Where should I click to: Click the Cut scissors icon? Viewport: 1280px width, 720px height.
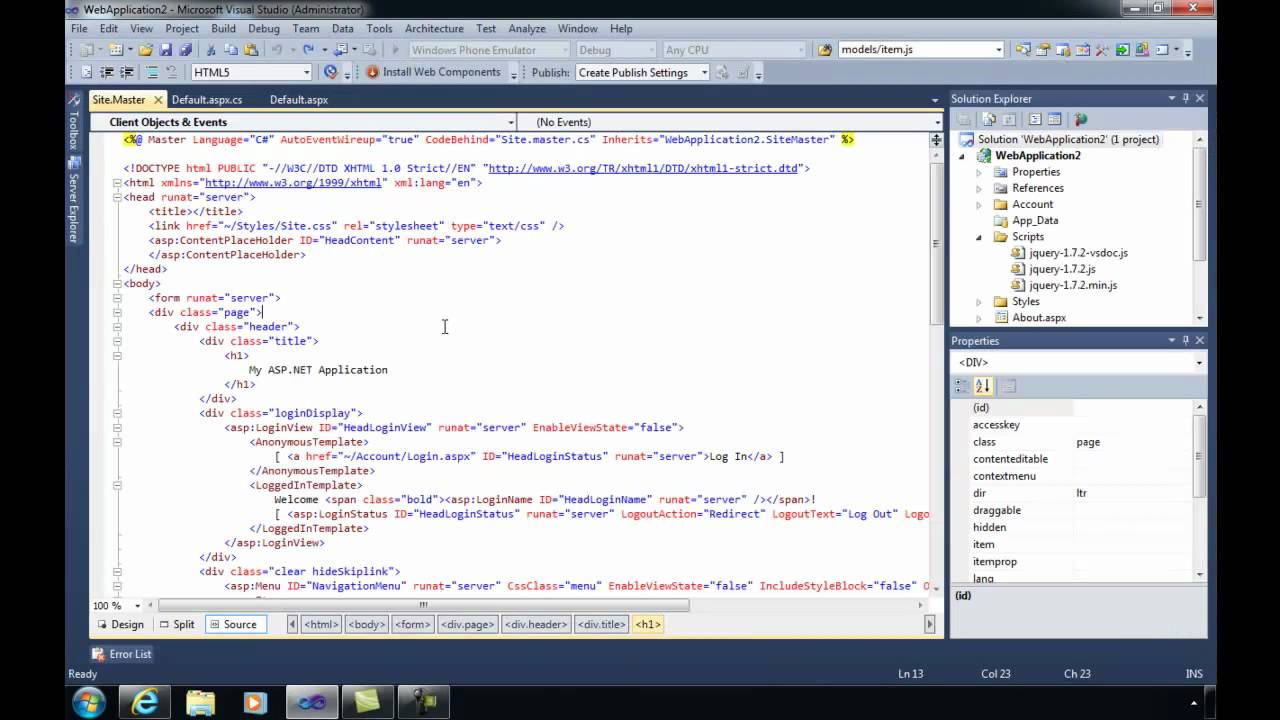click(x=211, y=50)
